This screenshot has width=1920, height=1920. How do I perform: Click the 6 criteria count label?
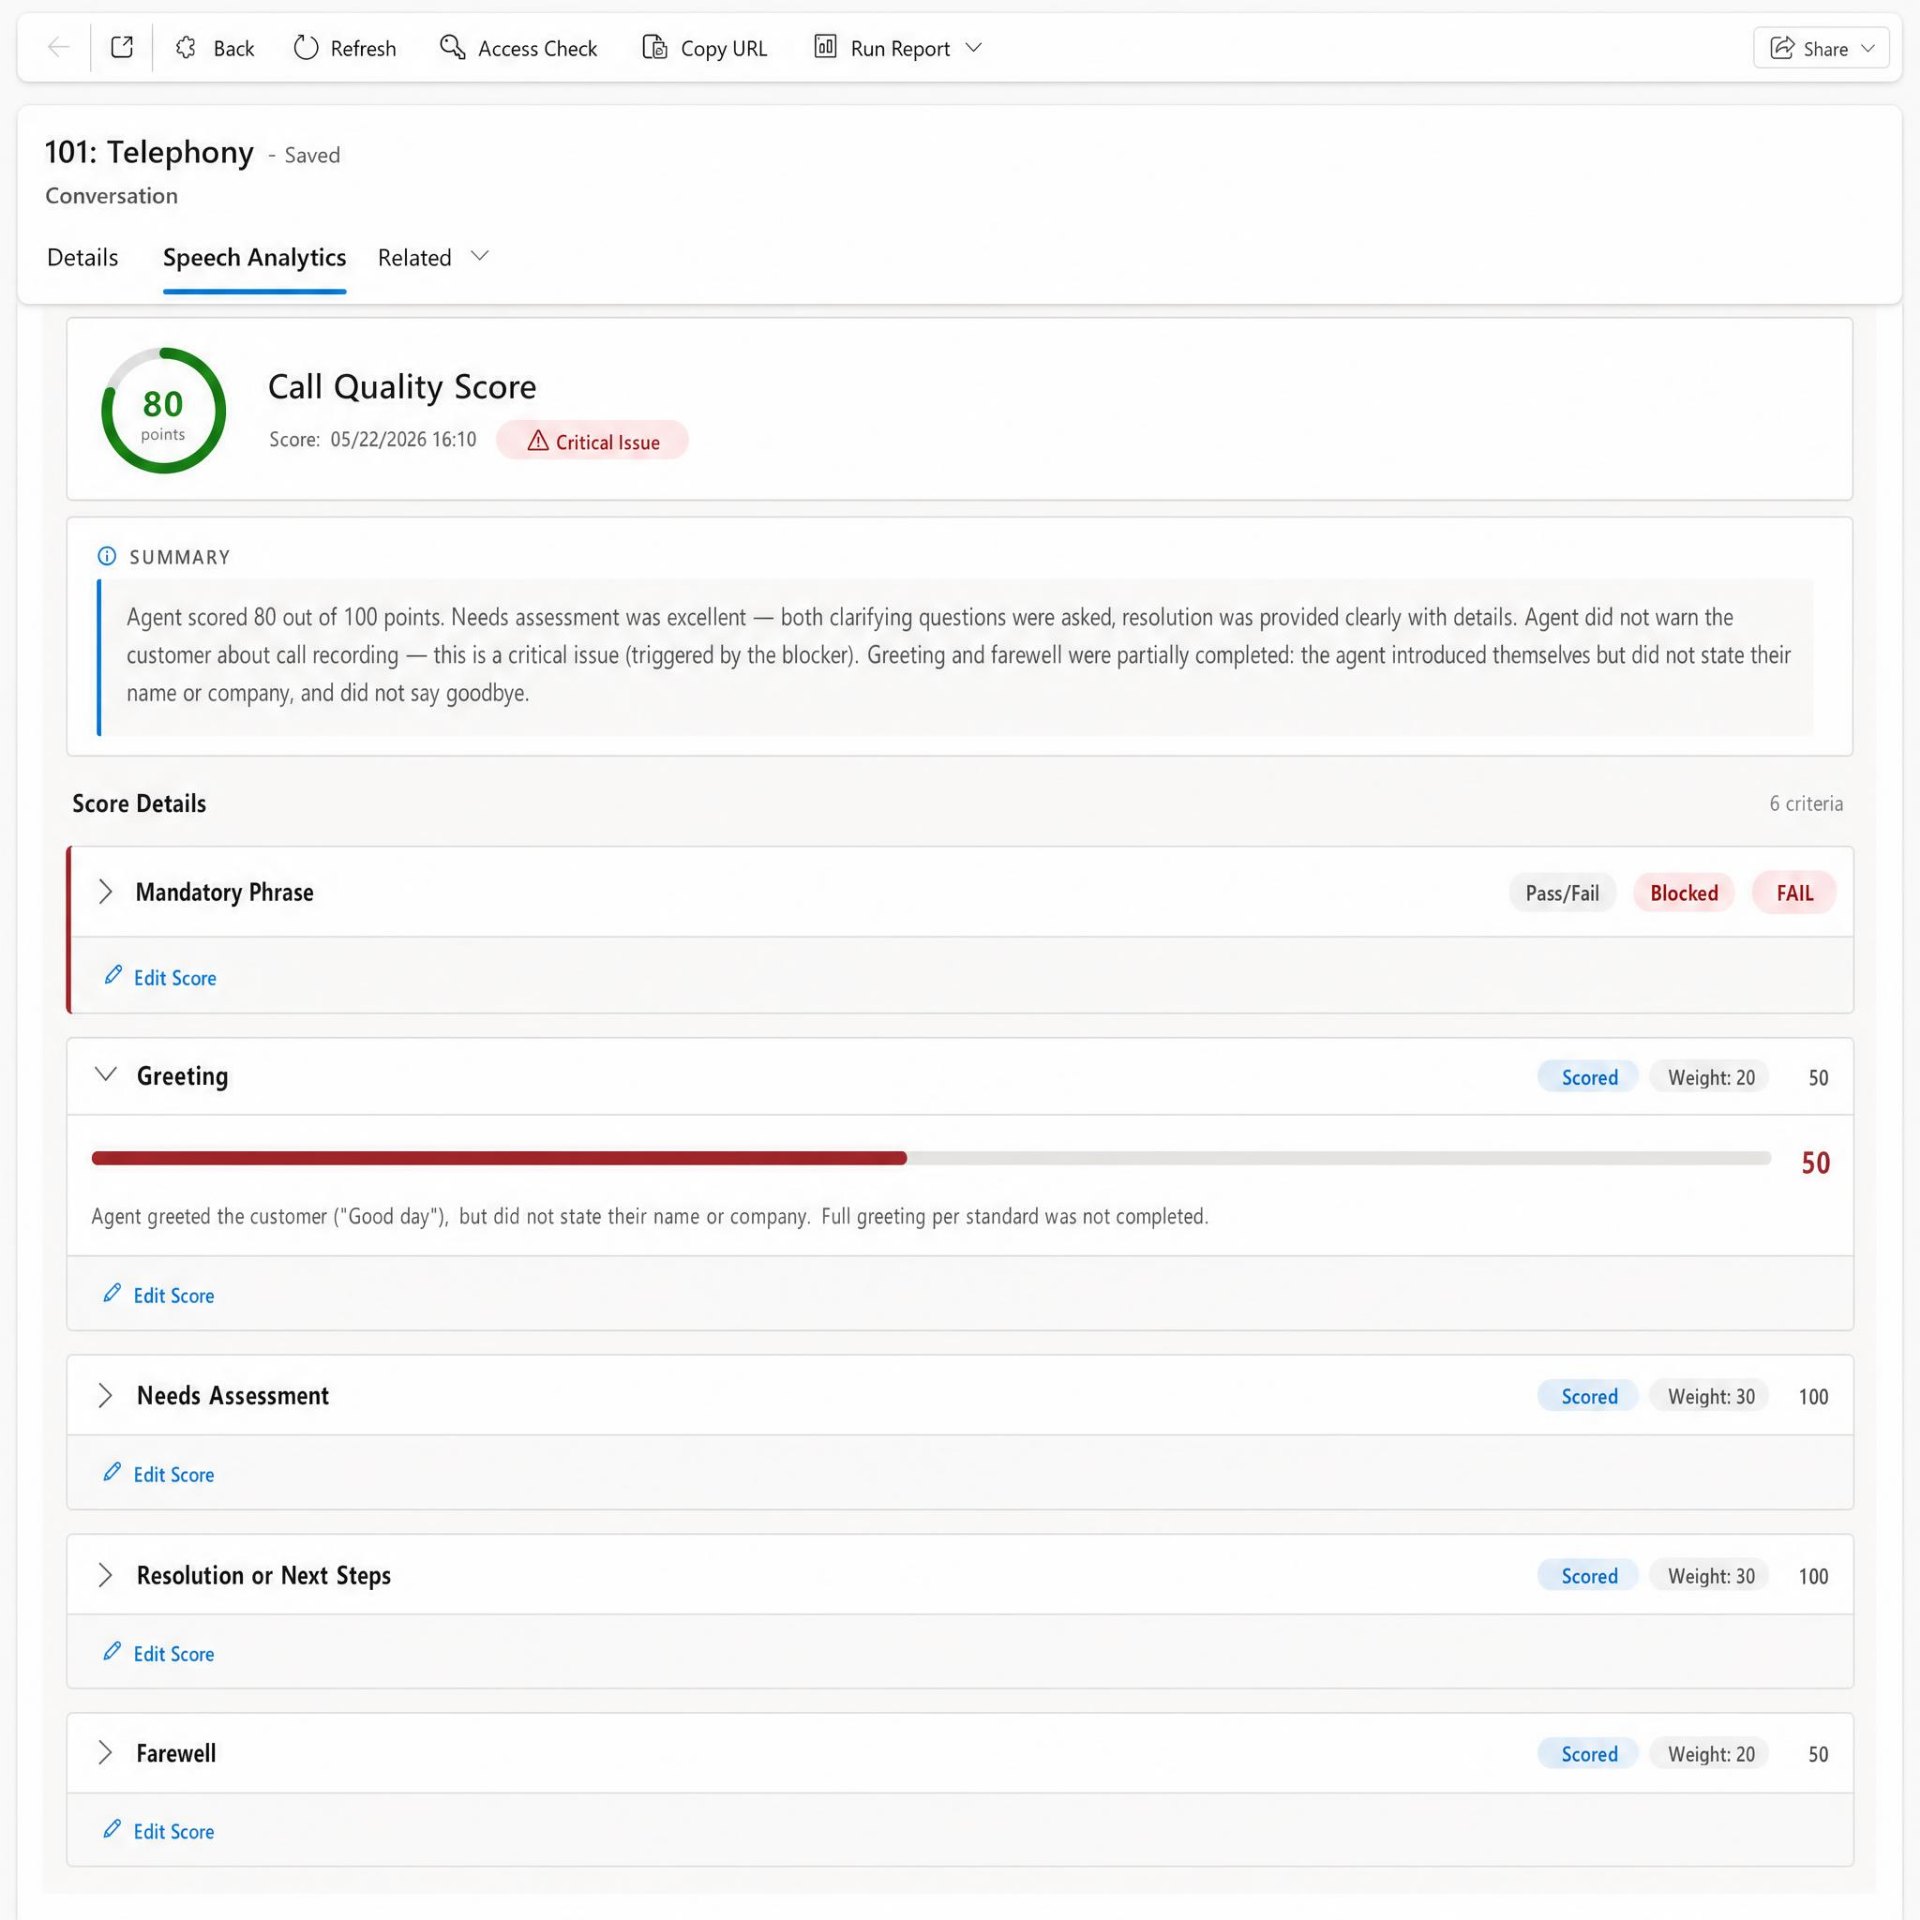pyautogui.click(x=1806, y=803)
